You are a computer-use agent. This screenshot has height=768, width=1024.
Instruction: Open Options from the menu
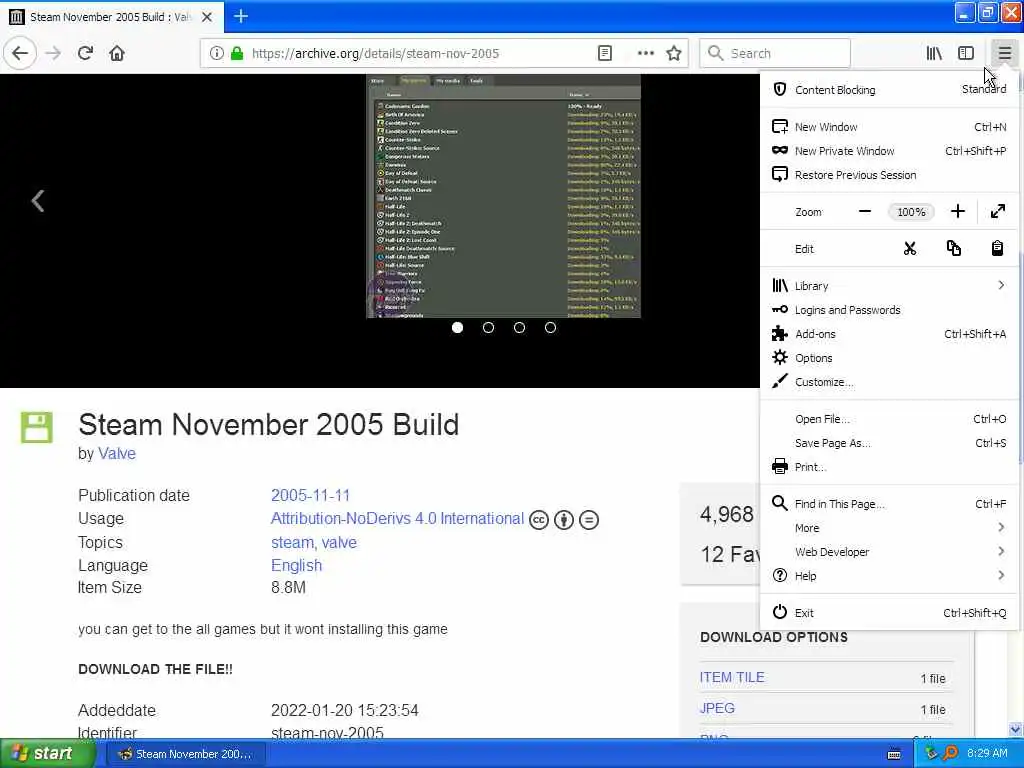click(889, 358)
